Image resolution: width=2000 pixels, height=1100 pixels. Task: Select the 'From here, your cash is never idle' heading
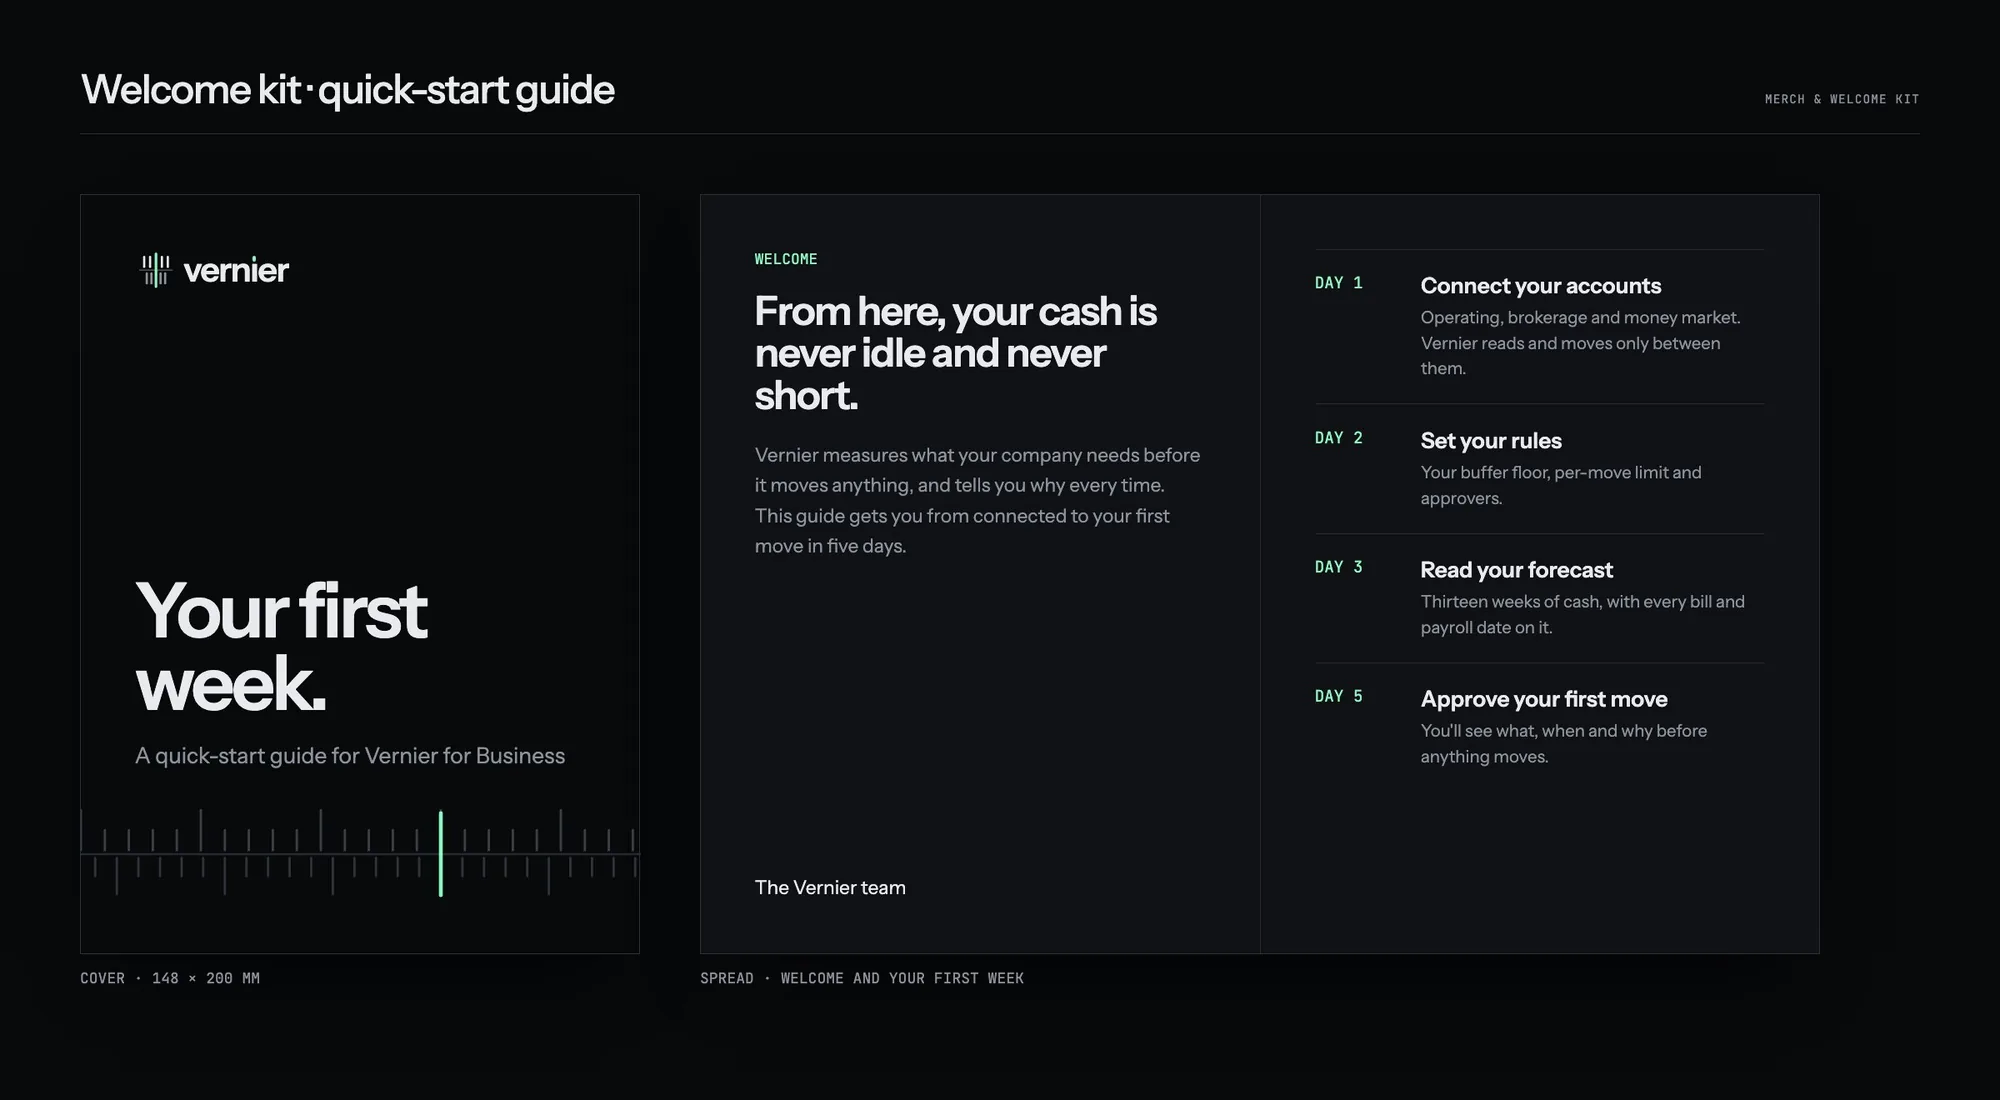[x=955, y=353]
